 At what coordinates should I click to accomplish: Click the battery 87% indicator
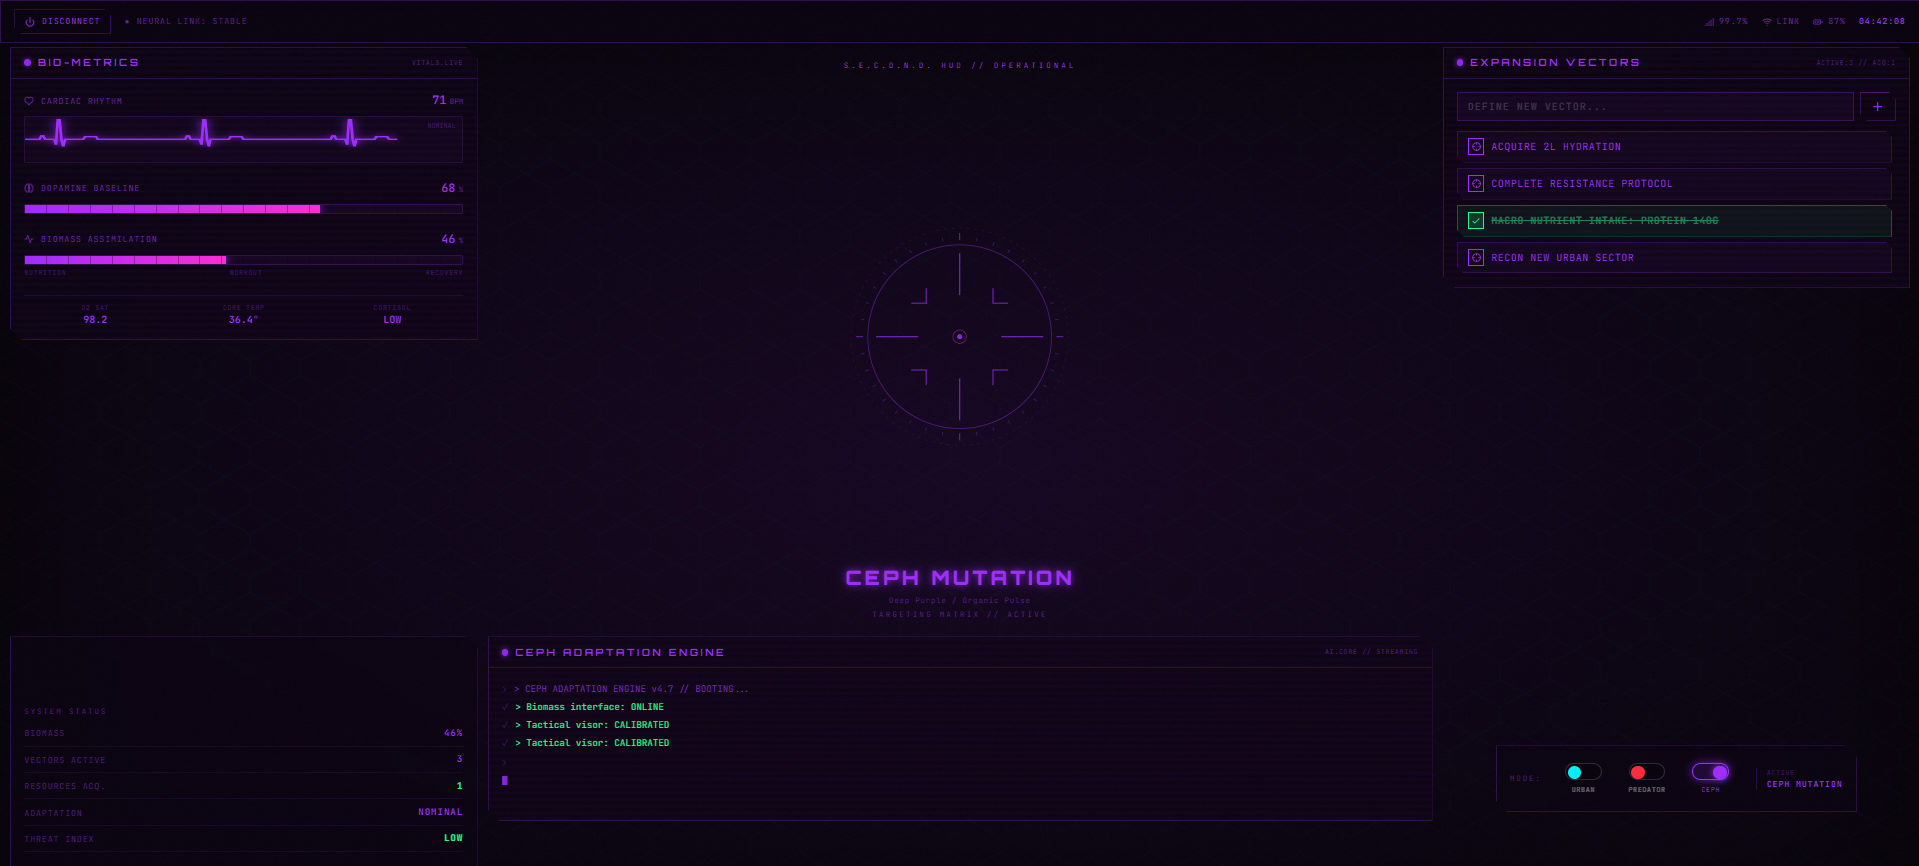click(x=1829, y=21)
